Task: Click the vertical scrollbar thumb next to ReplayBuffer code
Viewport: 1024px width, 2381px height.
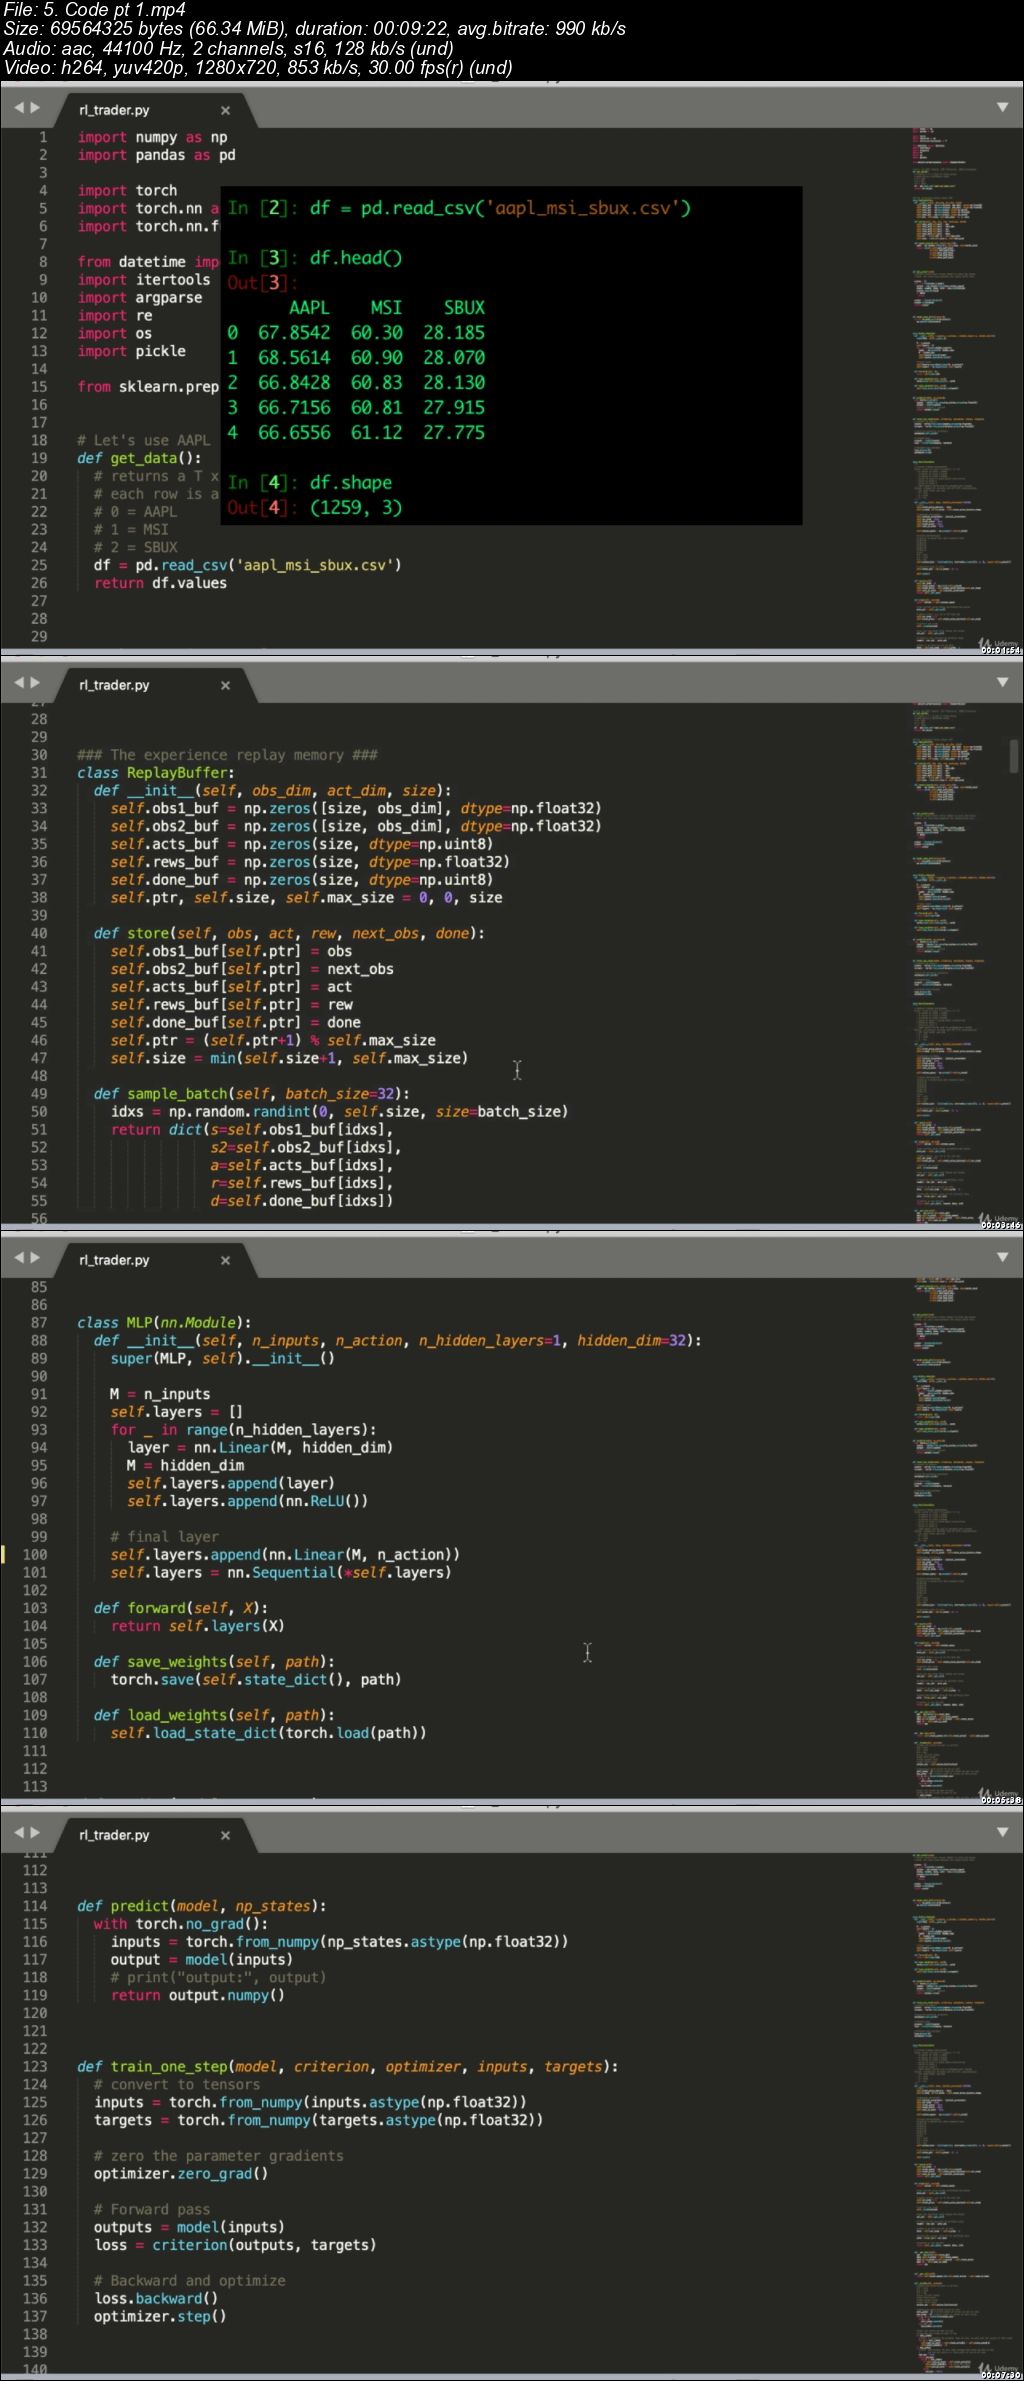Action: (x=1014, y=756)
